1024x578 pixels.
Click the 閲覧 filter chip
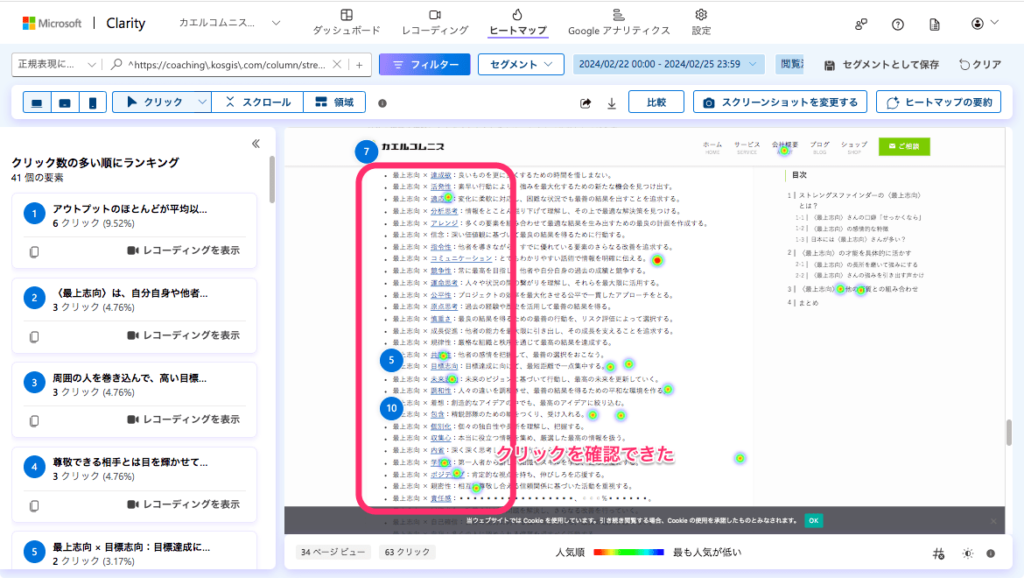pyautogui.click(x=790, y=64)
